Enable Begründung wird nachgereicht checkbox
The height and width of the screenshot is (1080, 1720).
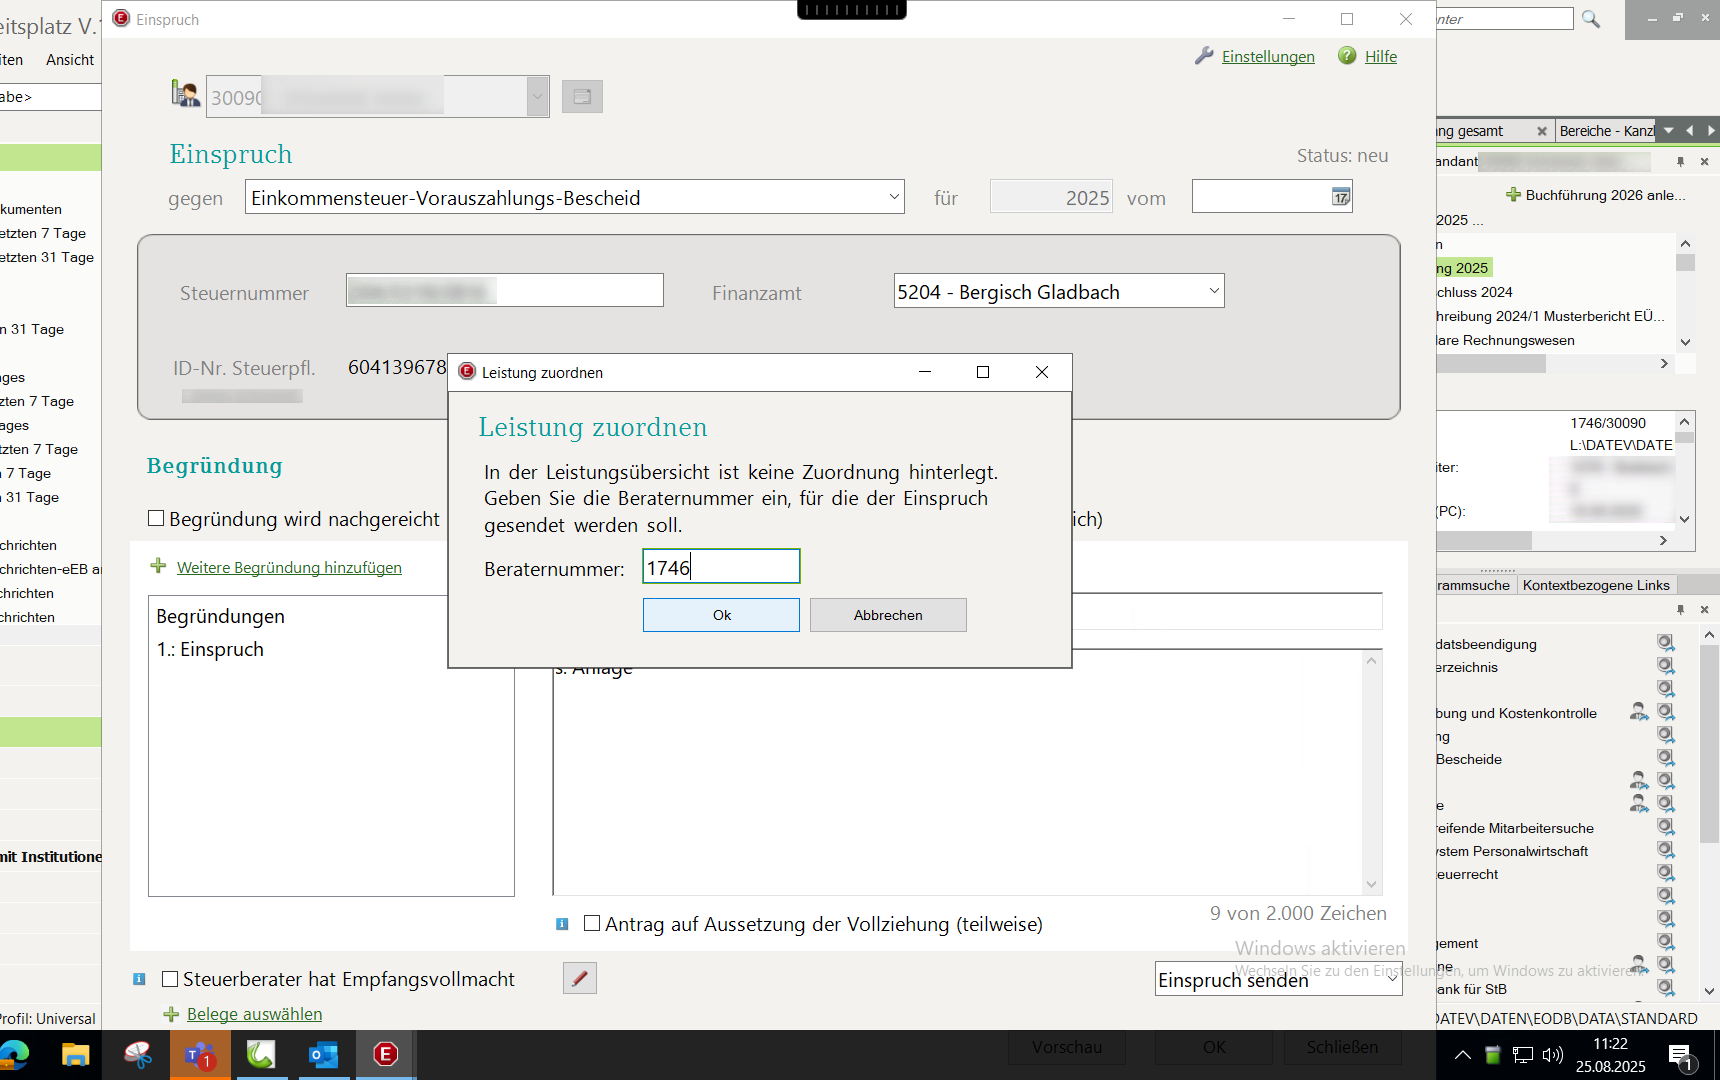(156, 518)
